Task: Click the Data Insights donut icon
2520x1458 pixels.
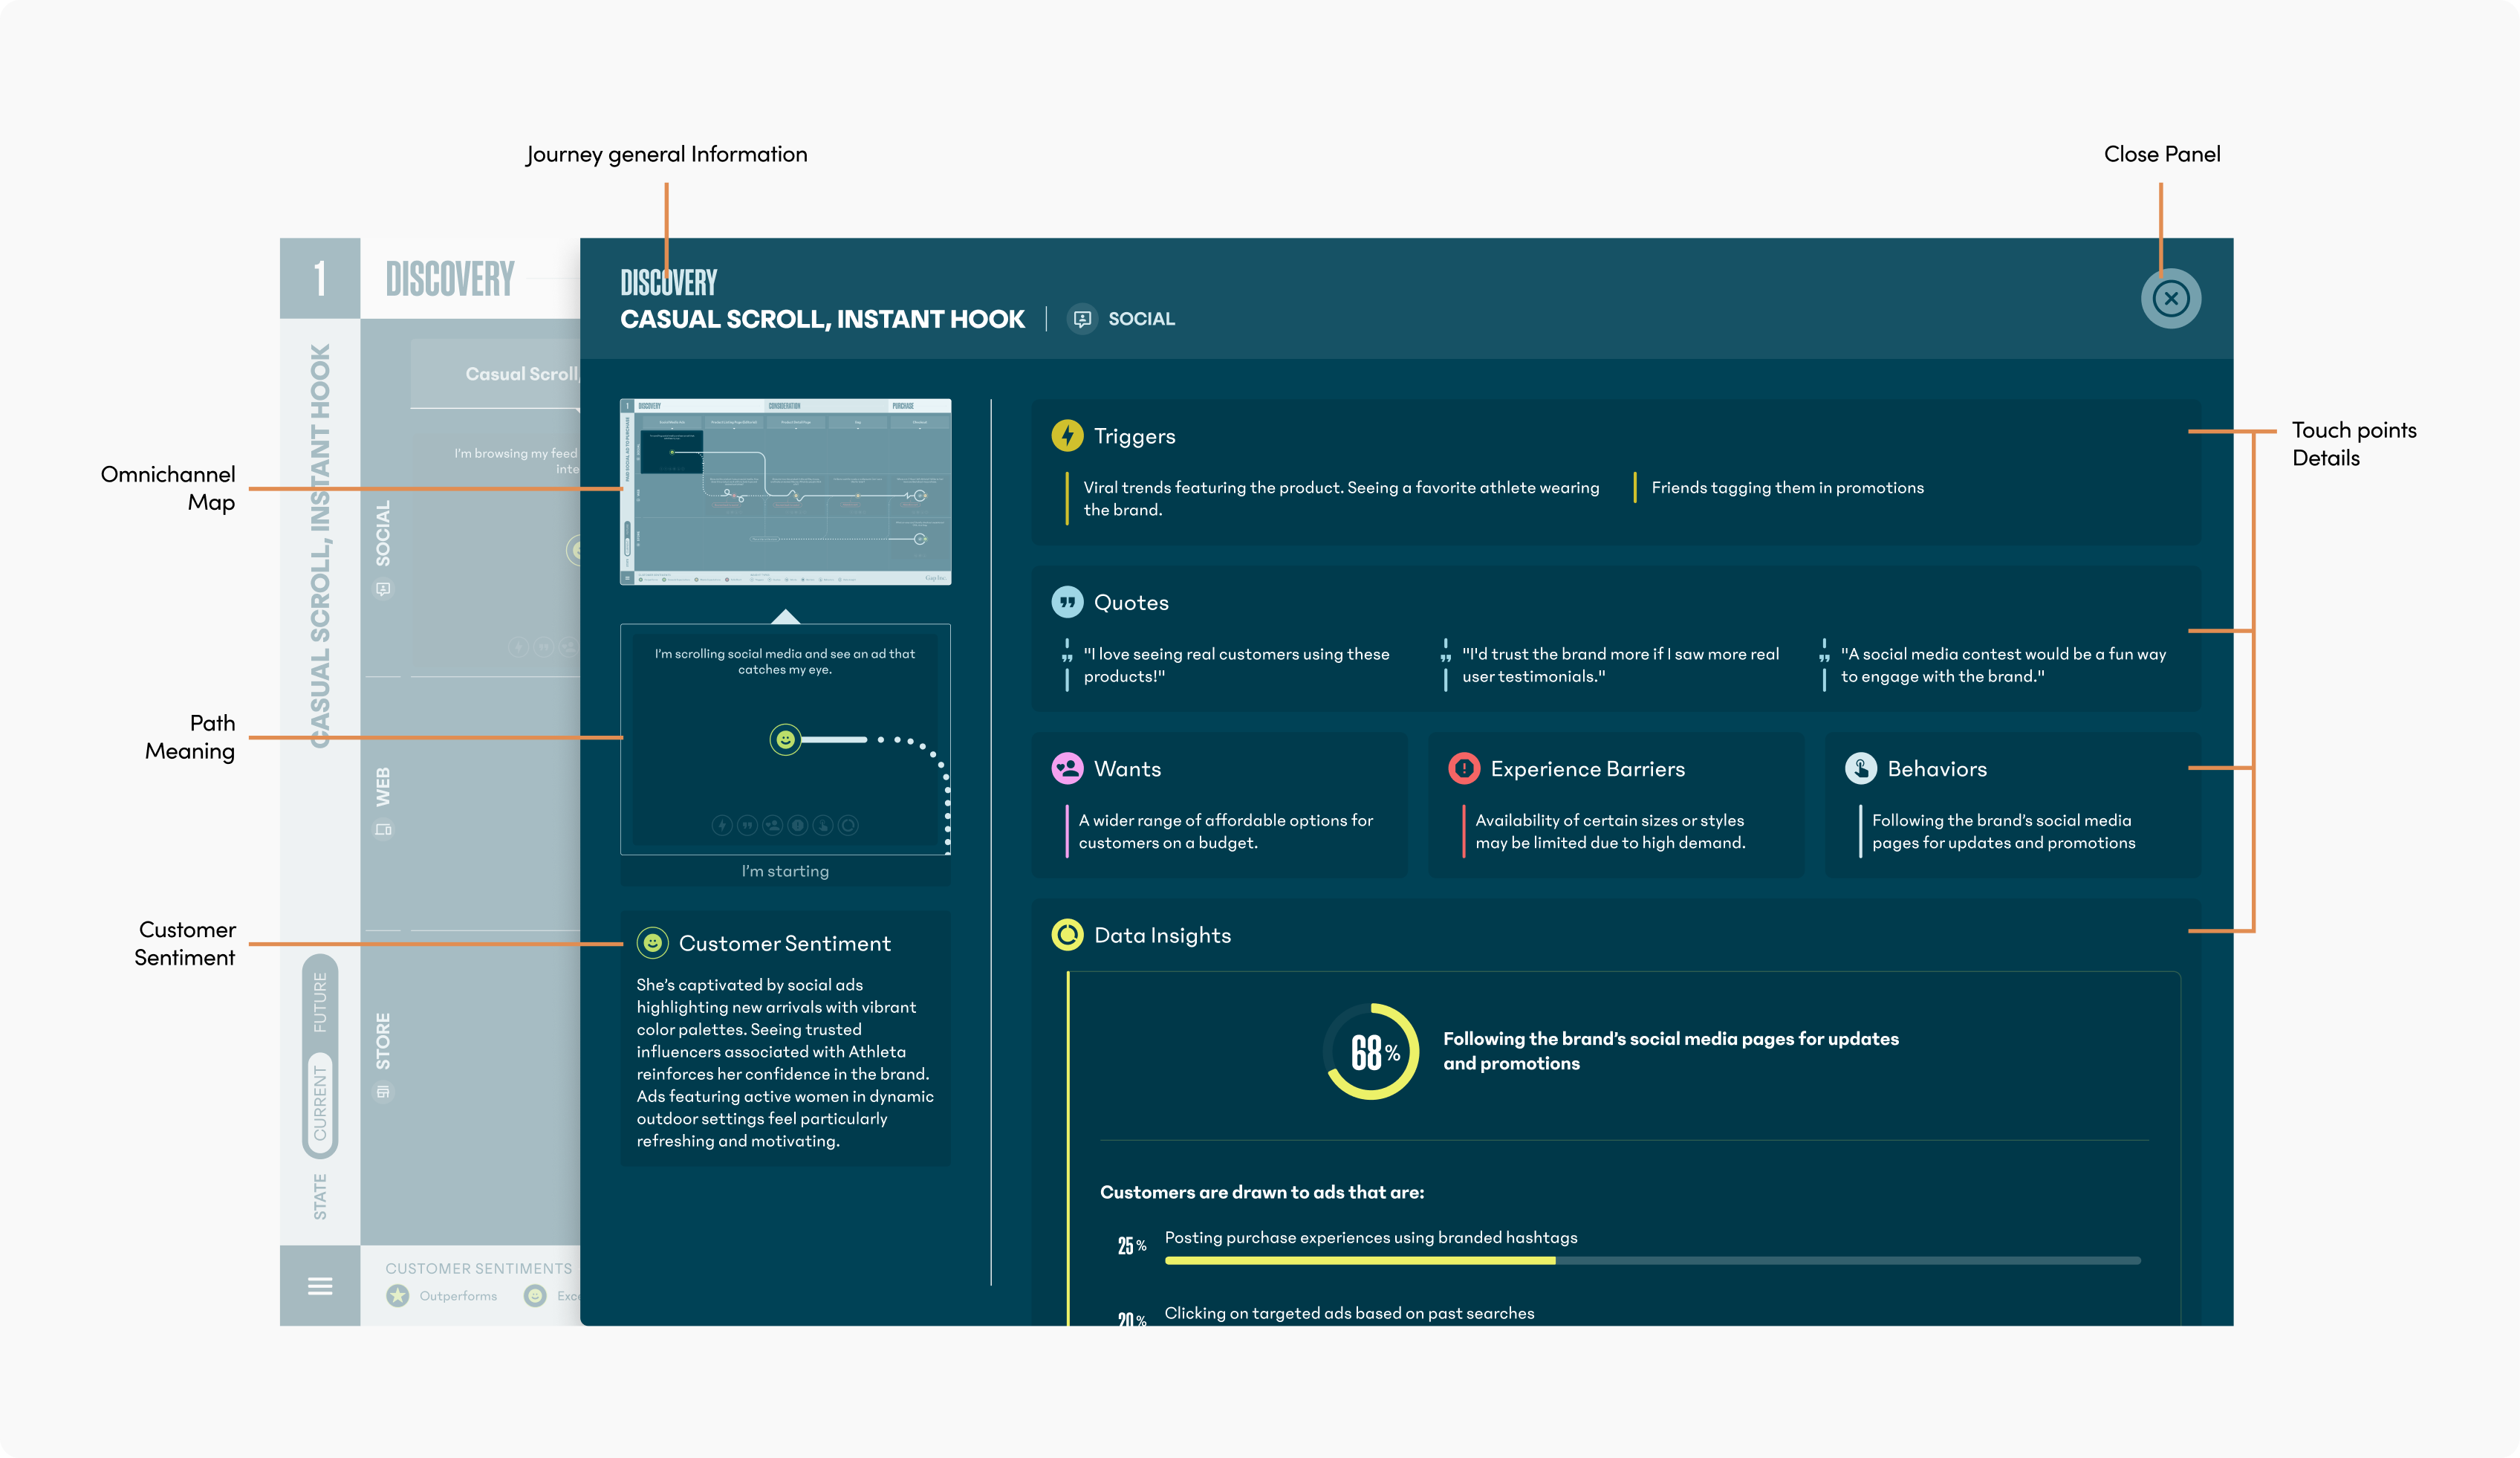Action: click(x=1067, y=934)
